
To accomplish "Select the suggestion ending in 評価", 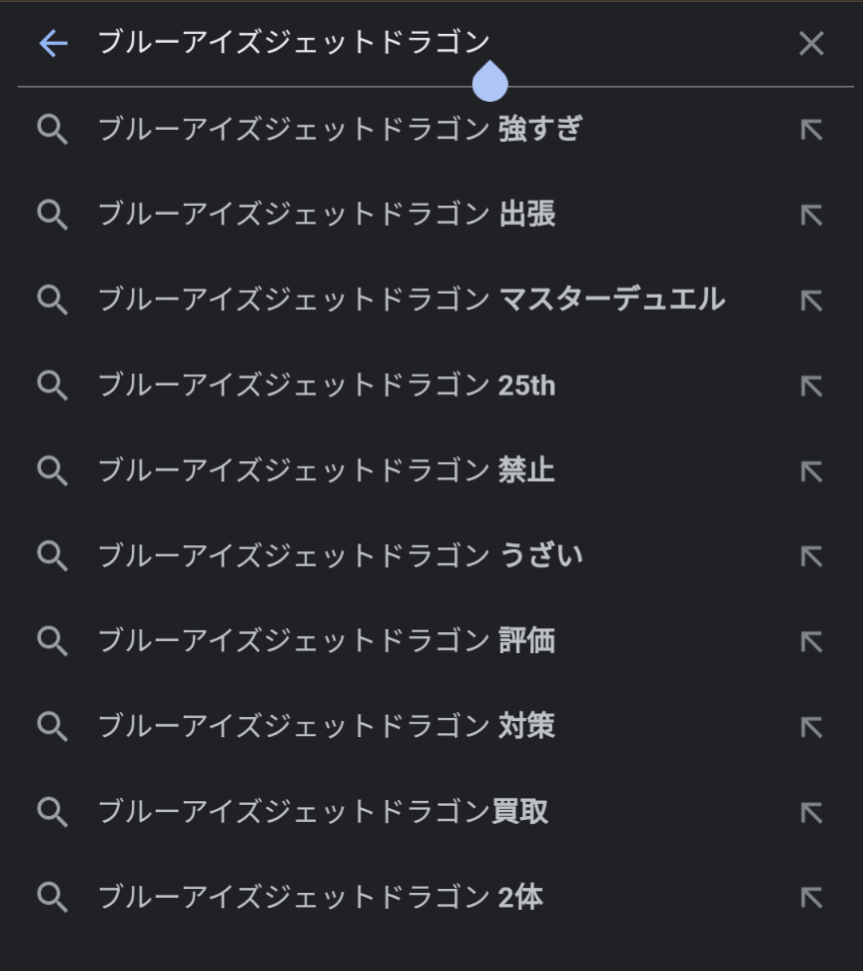I will tap(326, 641).
